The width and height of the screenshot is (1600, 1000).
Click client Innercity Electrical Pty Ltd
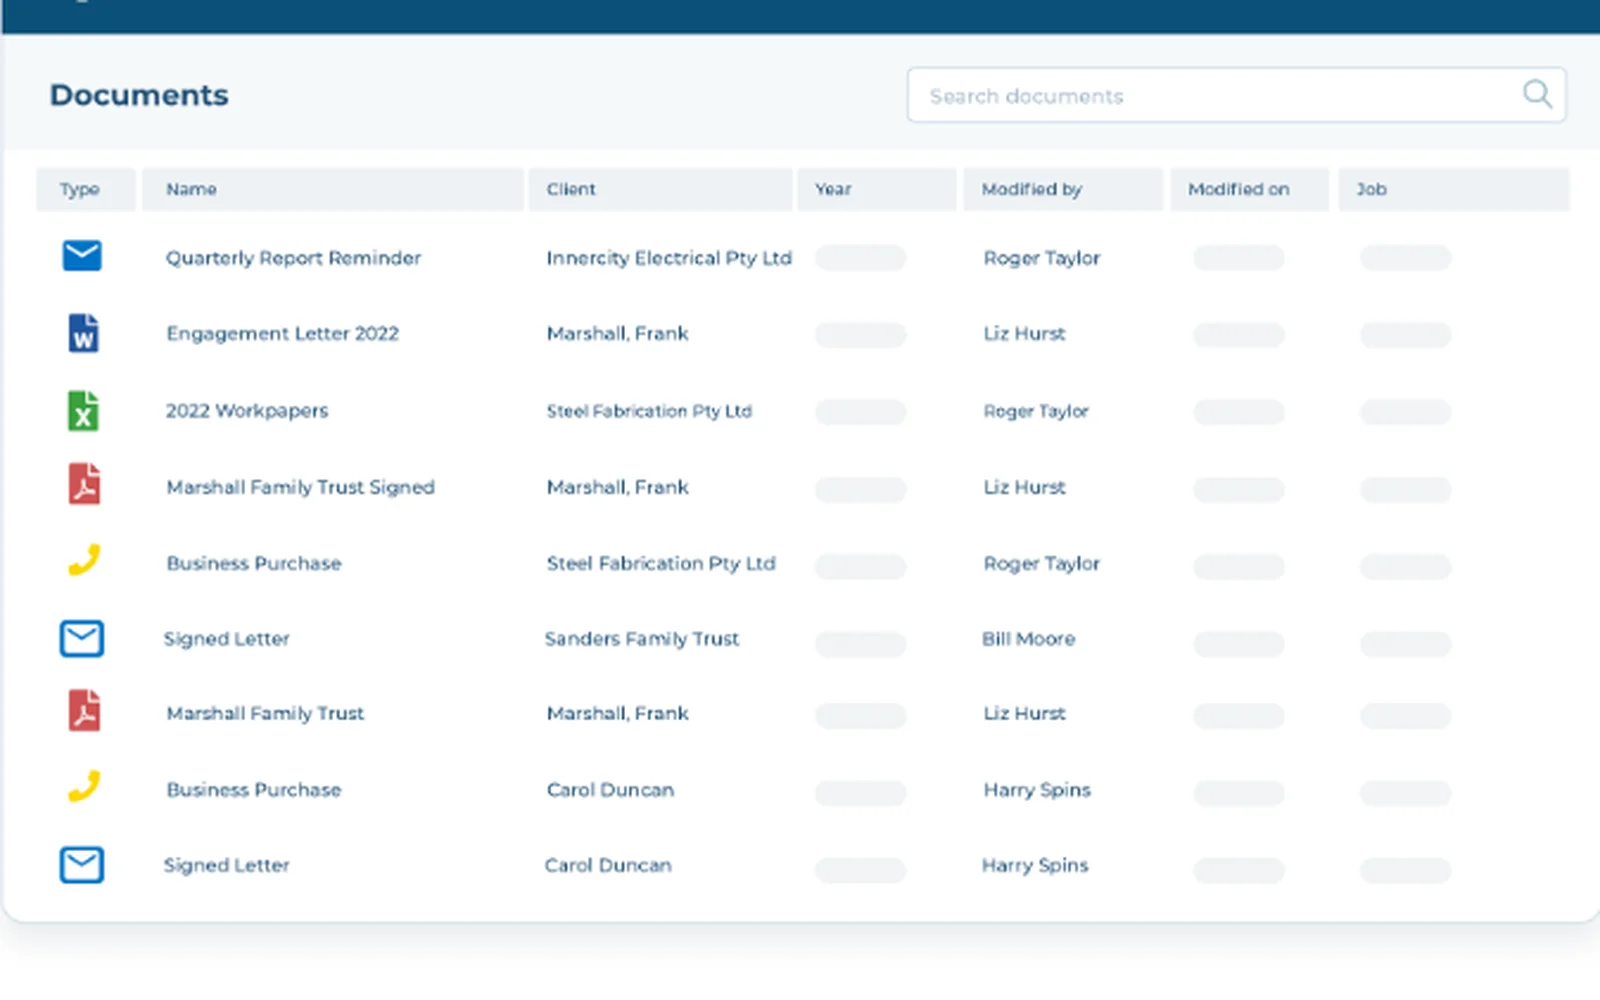click(669, 258)
